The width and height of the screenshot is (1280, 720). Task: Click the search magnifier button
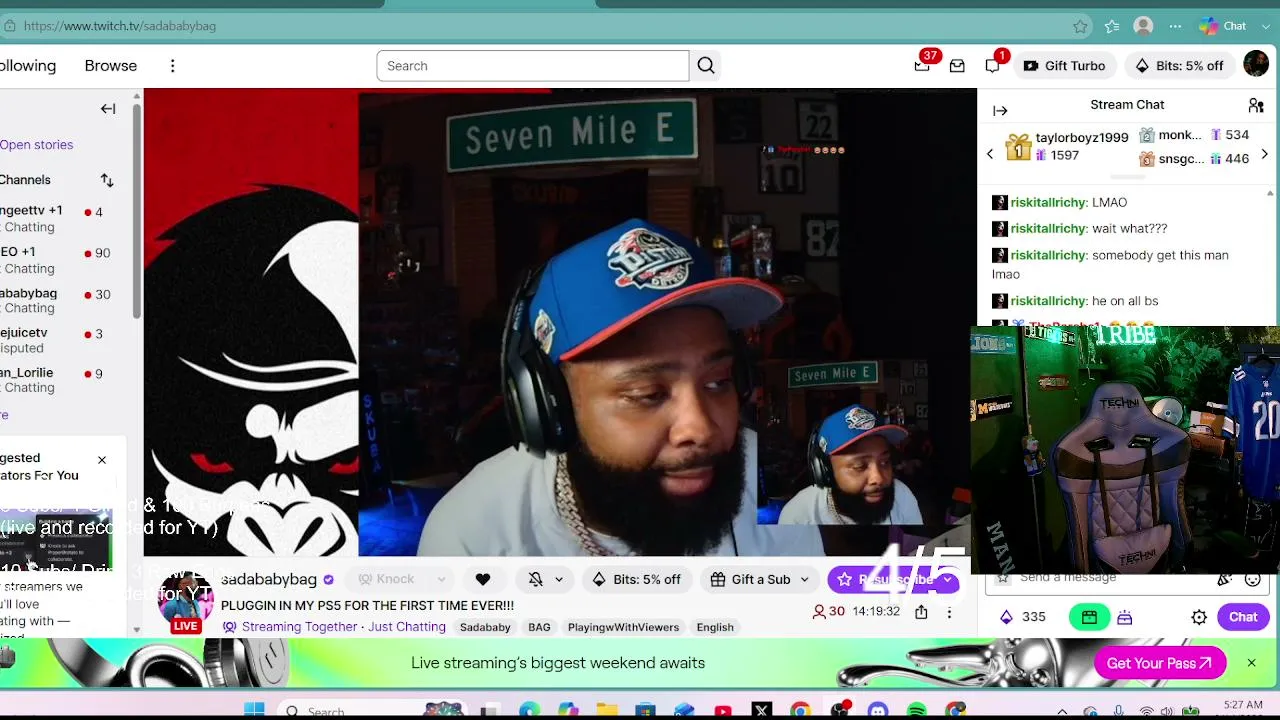[706, 66]
